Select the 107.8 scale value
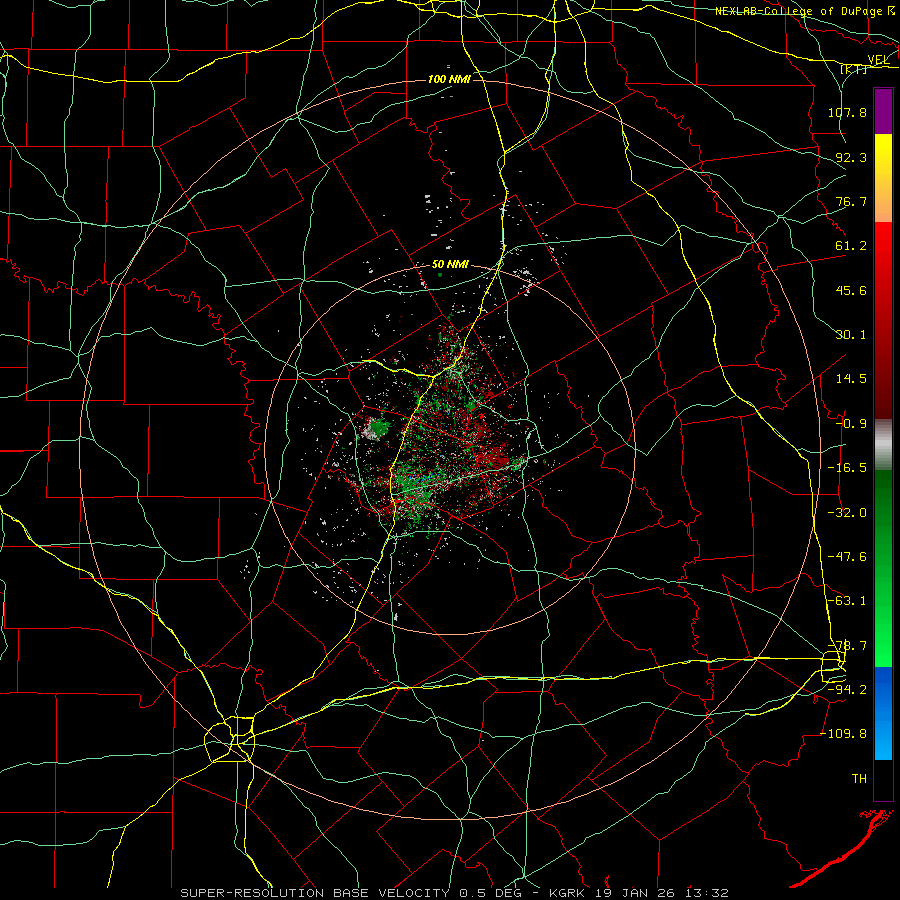Image resolution: width=900 pixels, height=900 pixels. pyautogui.click(x=847, y=112)
